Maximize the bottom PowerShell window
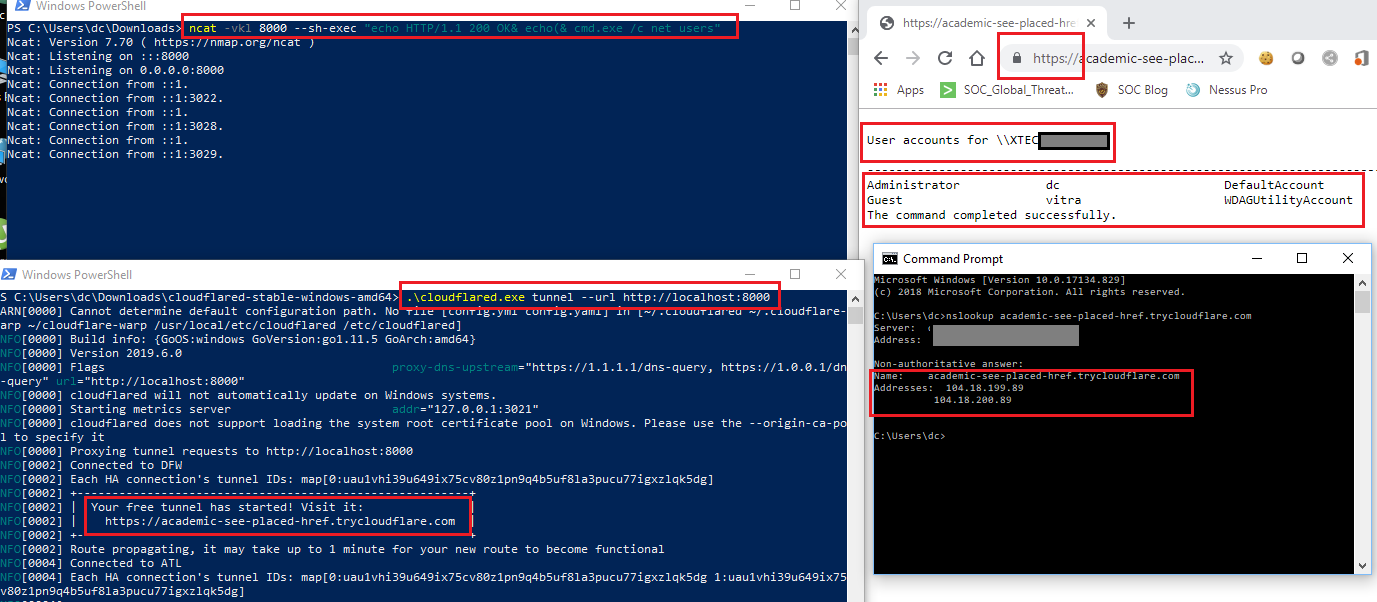The height and width of the screenshot is (602, 1377). (795, 274)
